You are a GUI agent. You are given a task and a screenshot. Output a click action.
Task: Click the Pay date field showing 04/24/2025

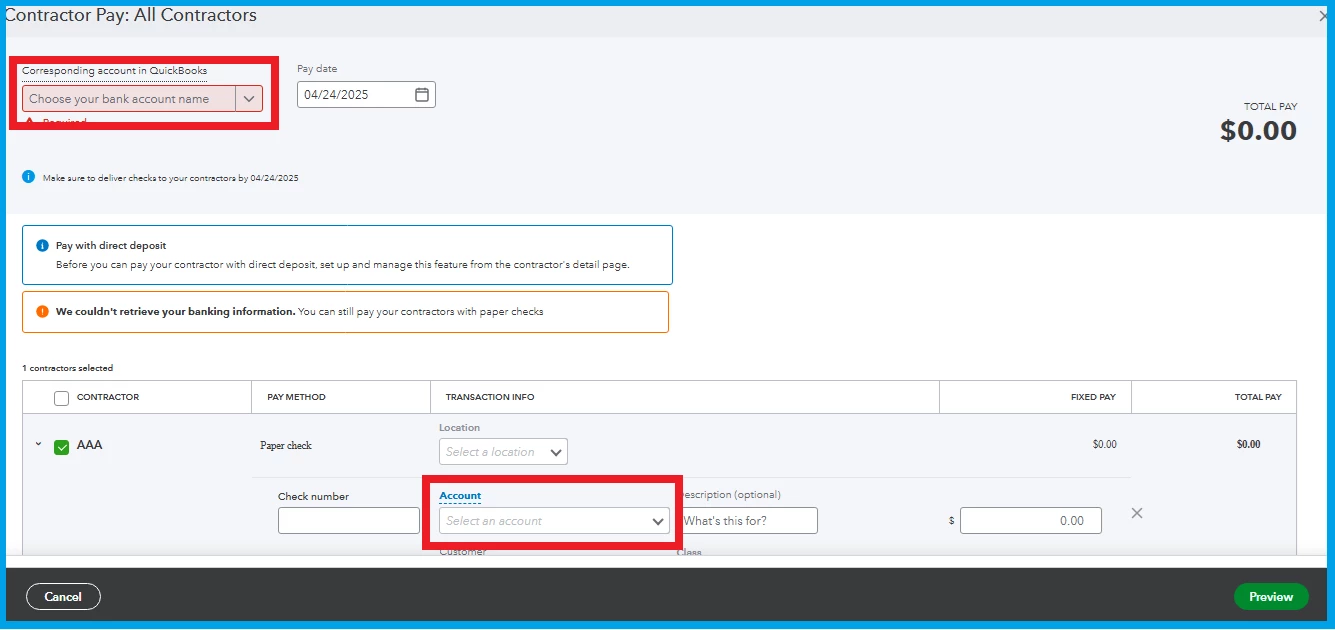click(x=366, y=95)
